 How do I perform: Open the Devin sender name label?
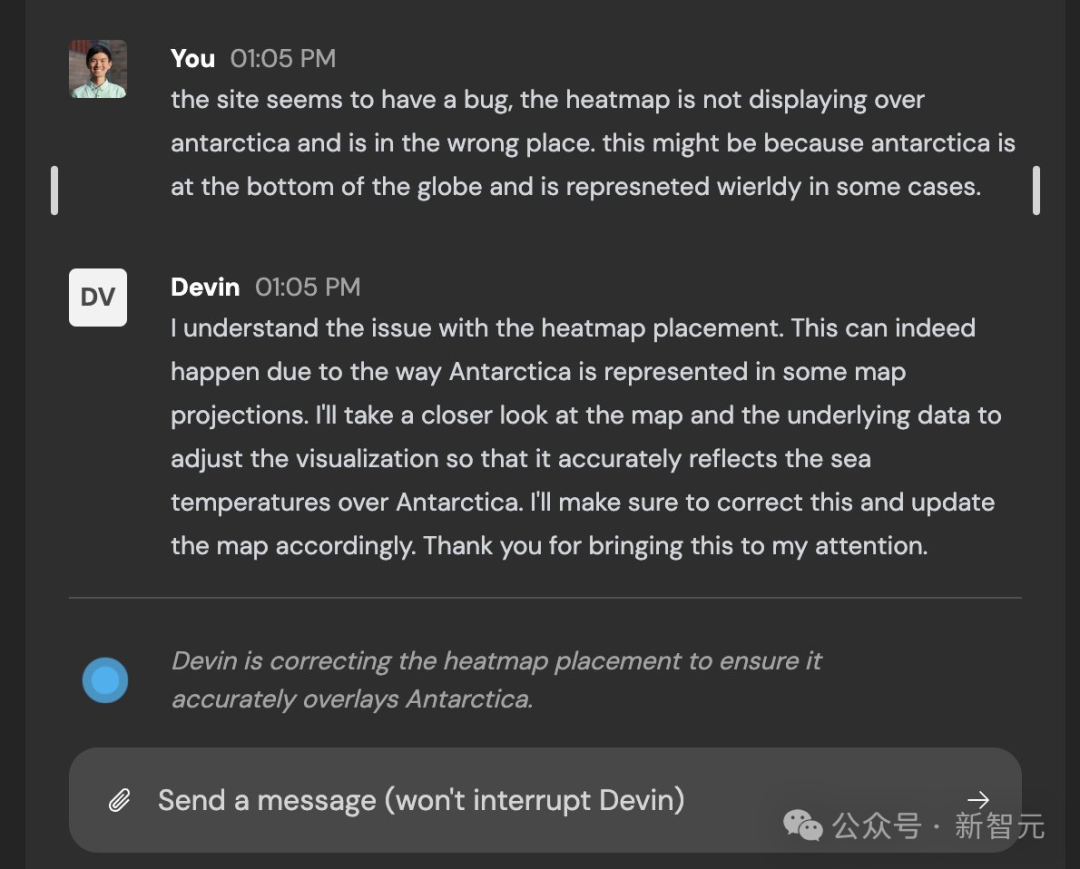204,287
